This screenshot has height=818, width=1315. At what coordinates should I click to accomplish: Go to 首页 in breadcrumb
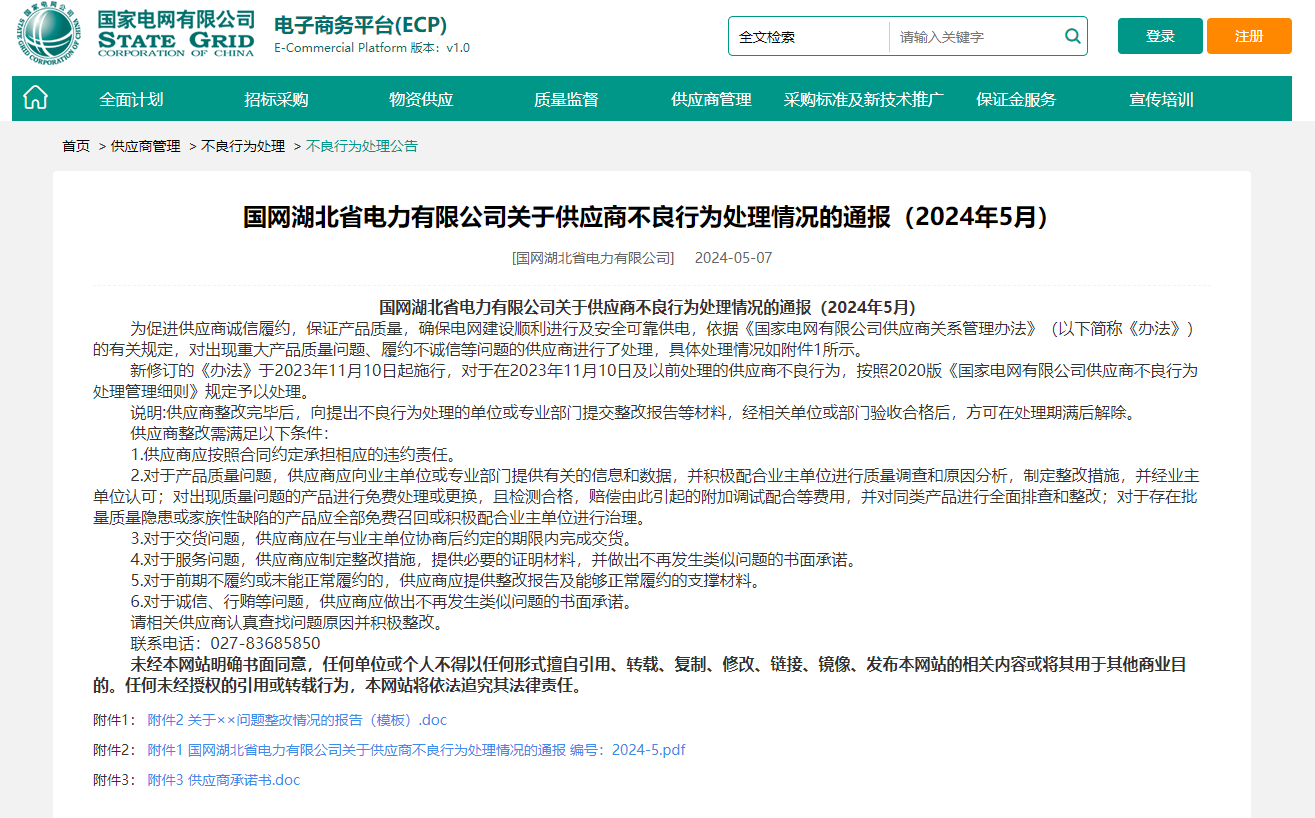(76, 146)
